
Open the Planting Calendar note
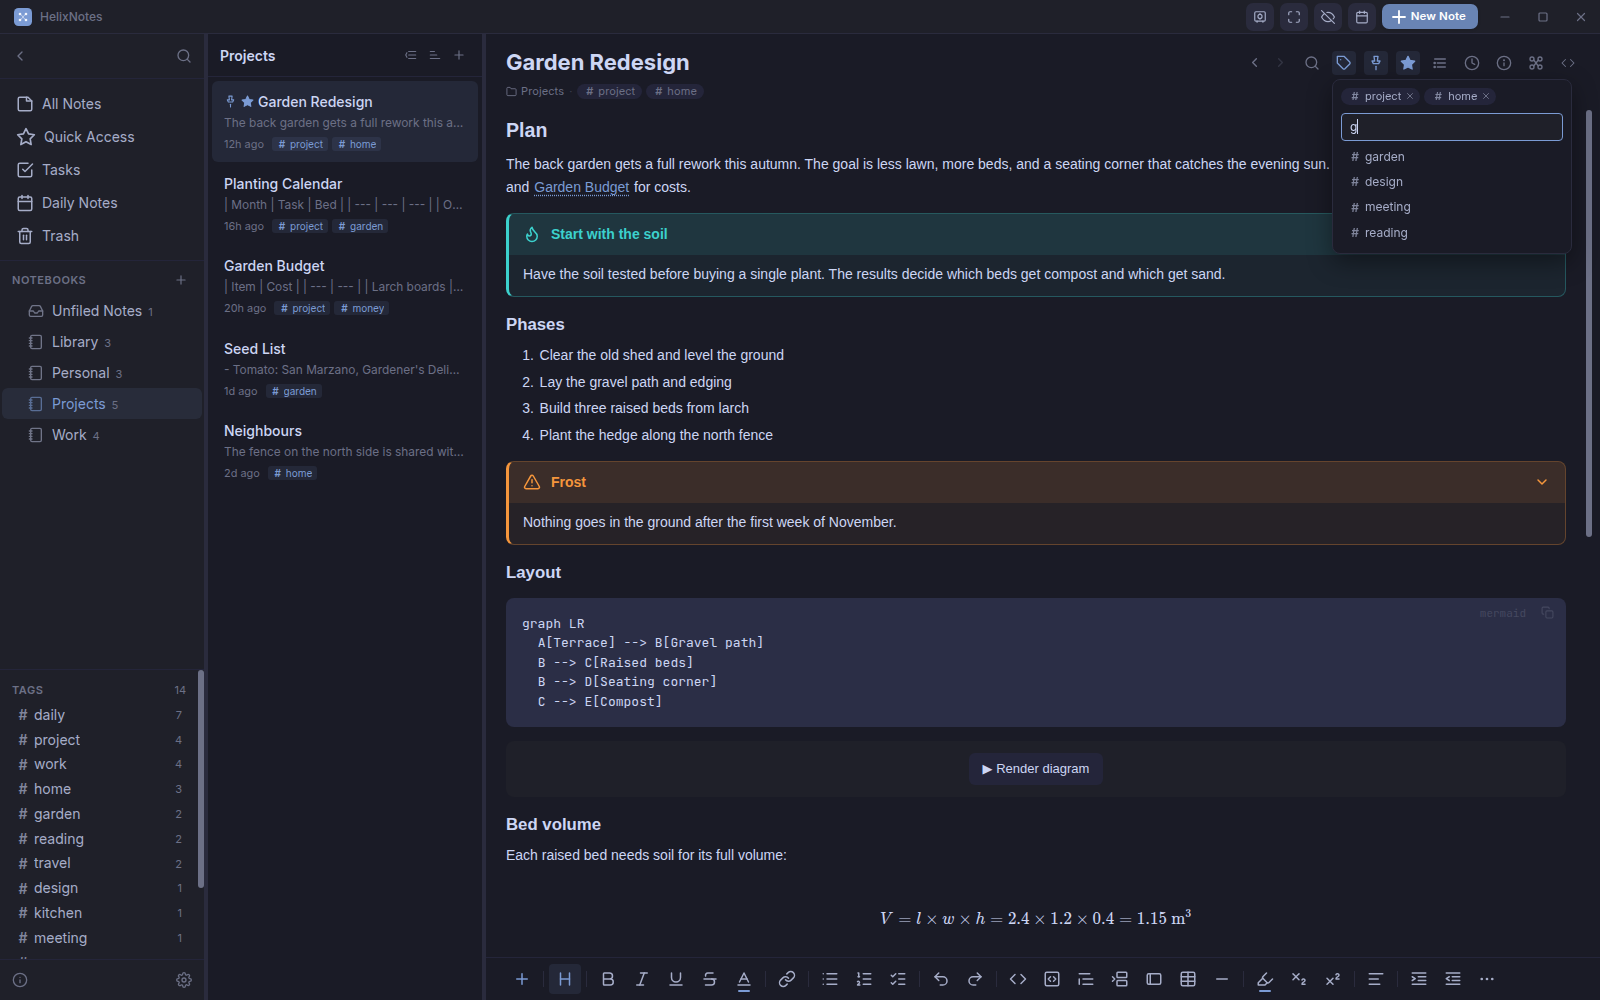pyautogui.click(x=344, y=204)
